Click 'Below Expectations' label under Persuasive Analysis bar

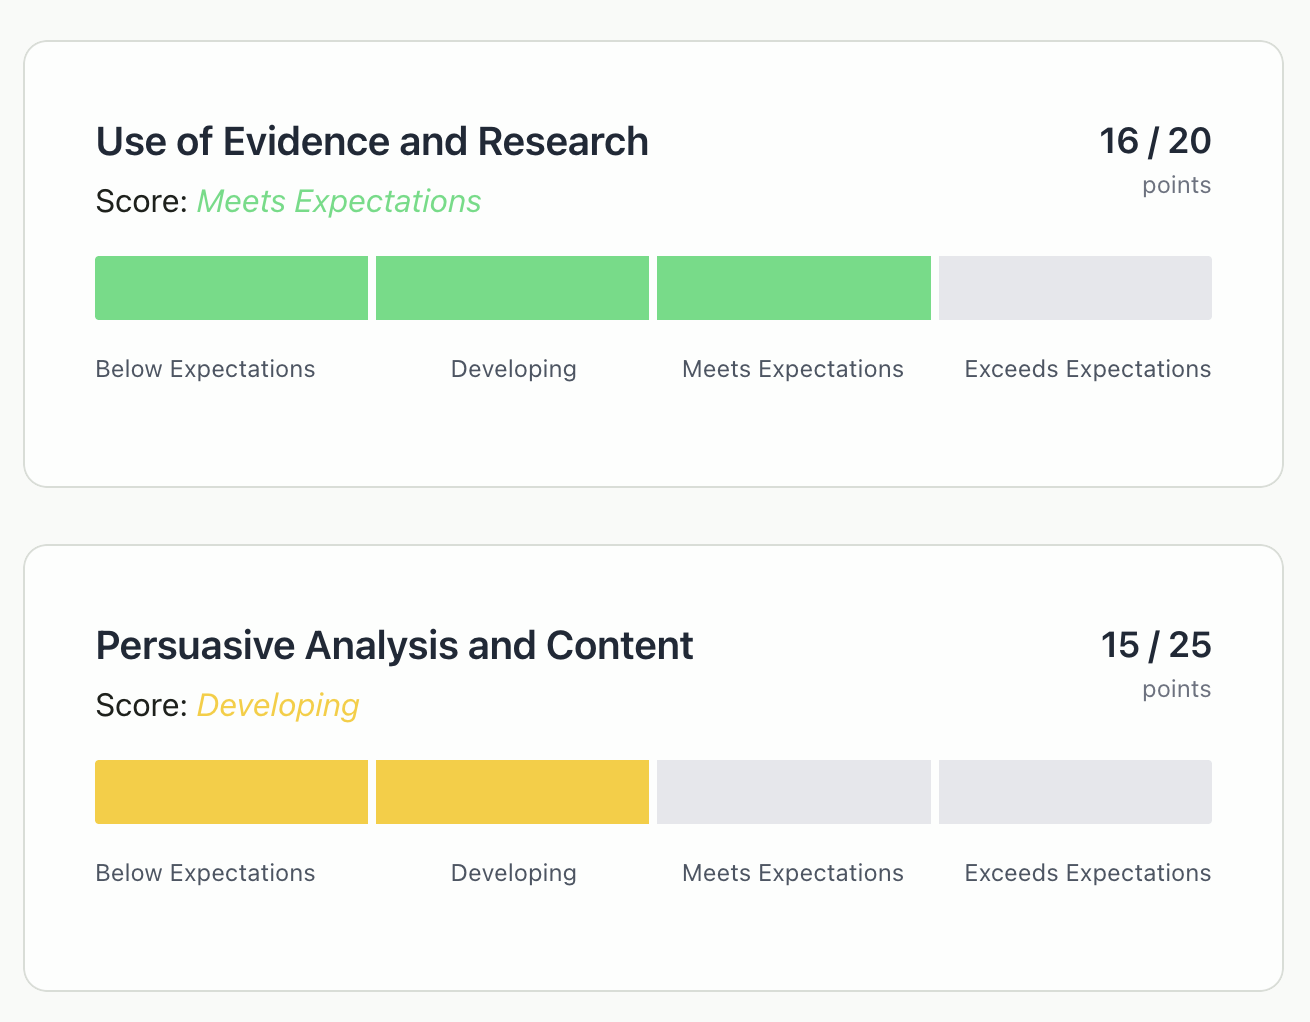[205, 873]
